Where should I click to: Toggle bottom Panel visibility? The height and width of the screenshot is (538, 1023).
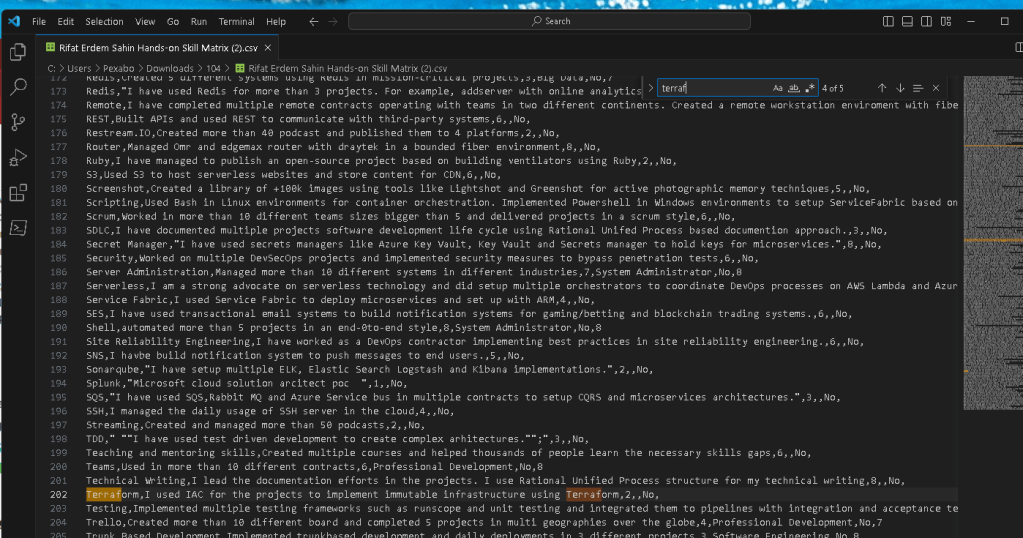tap(908, 22)
